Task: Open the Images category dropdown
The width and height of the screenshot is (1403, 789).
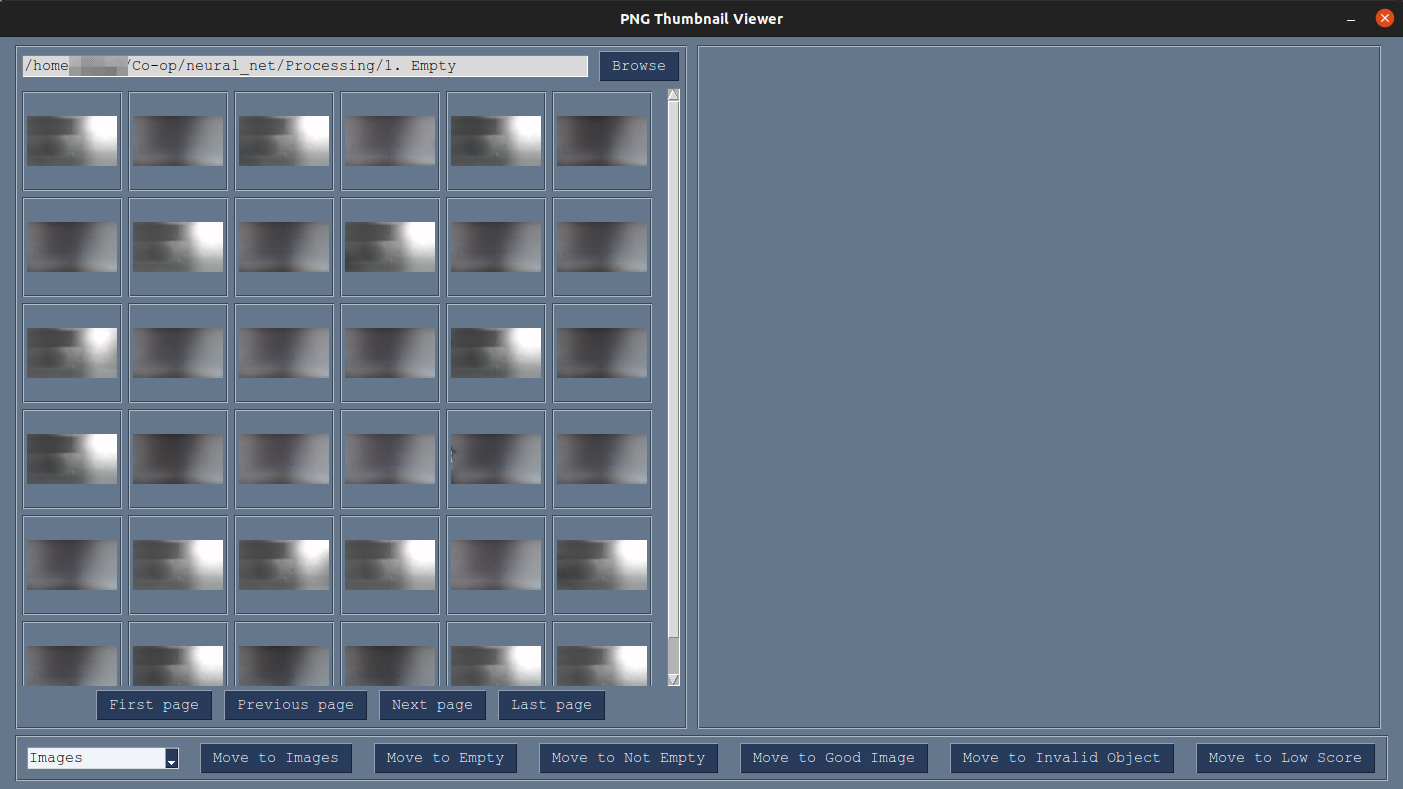Action: [x=171, y=758]
